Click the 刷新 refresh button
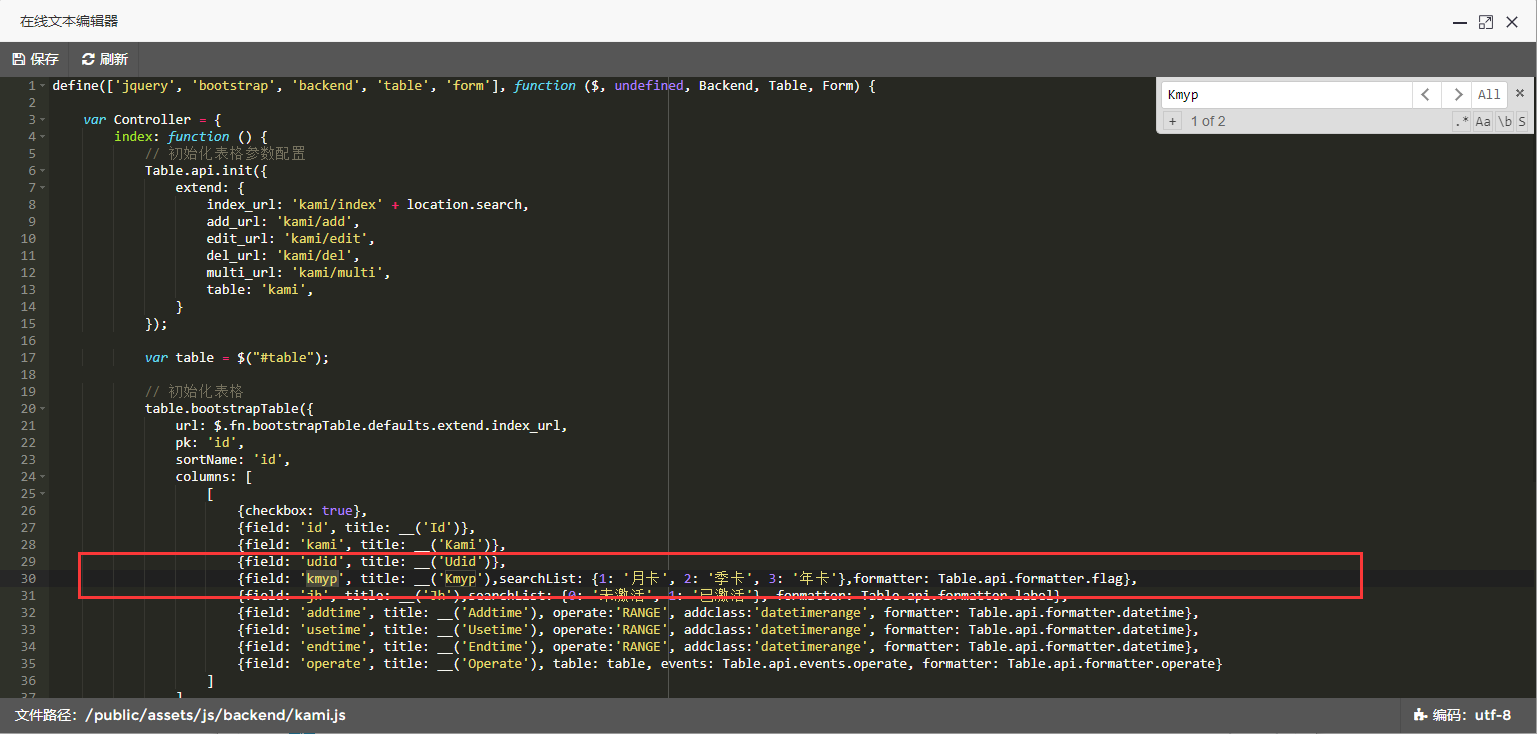This screenshot has height=734, width=1537. point(104,59)
